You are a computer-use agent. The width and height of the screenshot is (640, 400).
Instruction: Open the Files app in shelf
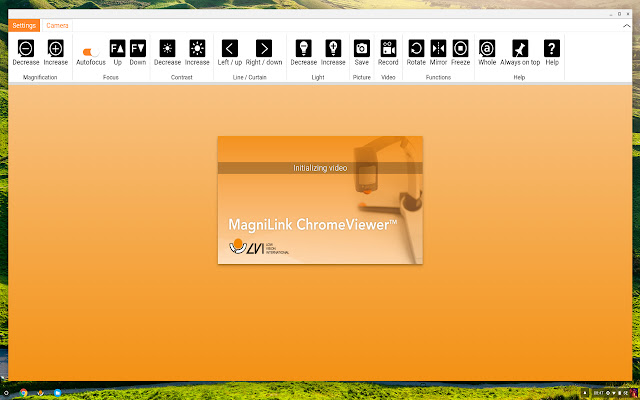pyautogui.click(x=58, y=393)
